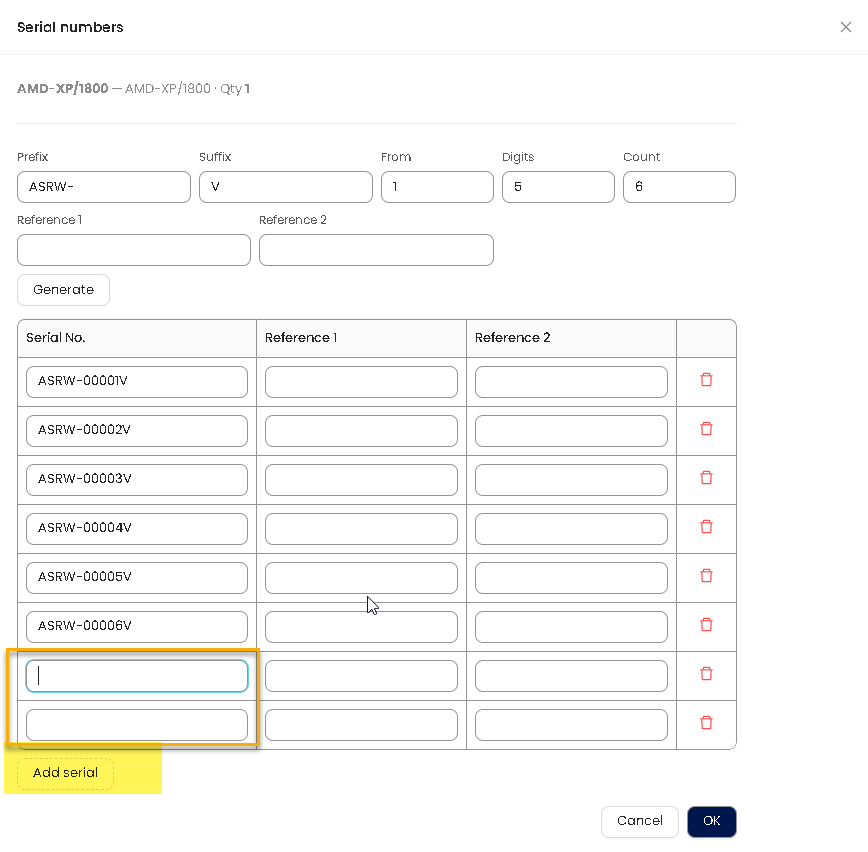Edit serial number ASRW-00004V
Viewport: 868px width, 852px height.
click(x=137, y=529)
